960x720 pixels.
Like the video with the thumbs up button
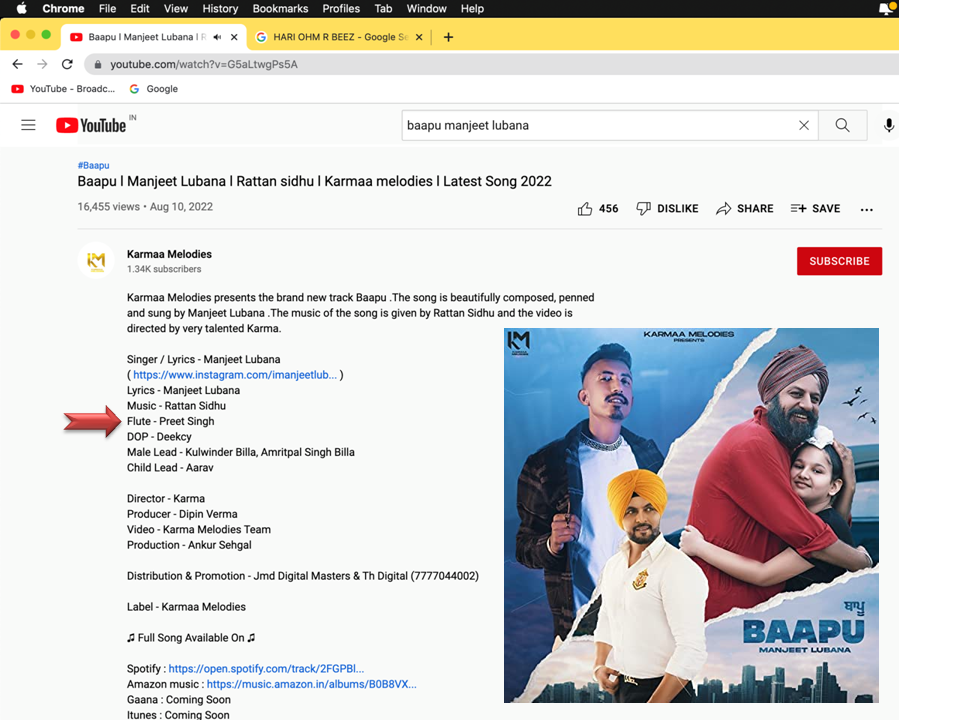pyautogui.click(x=585, y=209)
